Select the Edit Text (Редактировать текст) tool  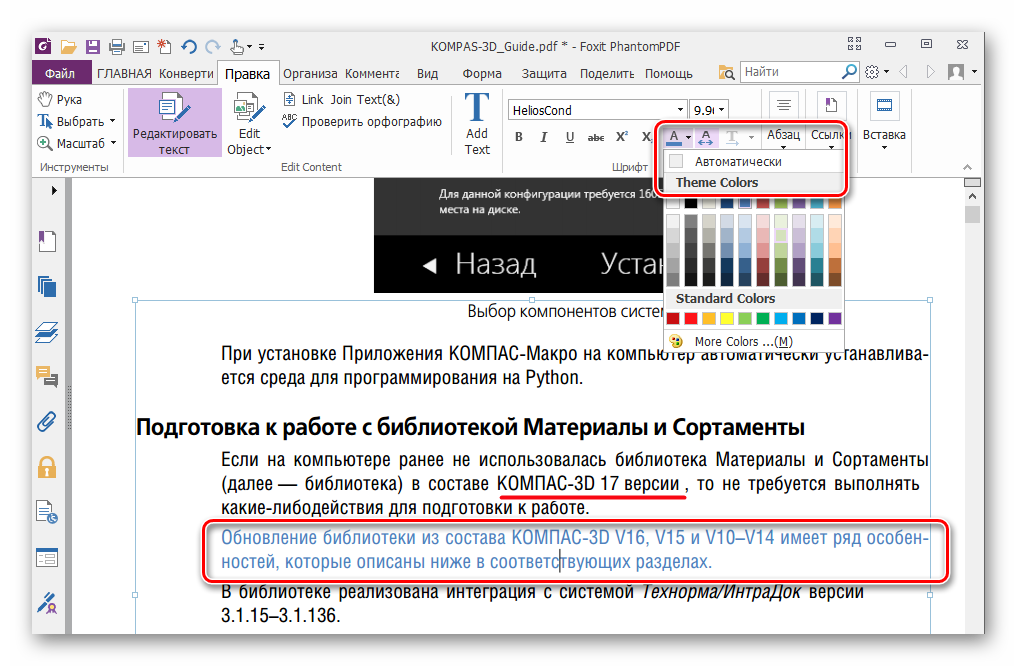175,124
